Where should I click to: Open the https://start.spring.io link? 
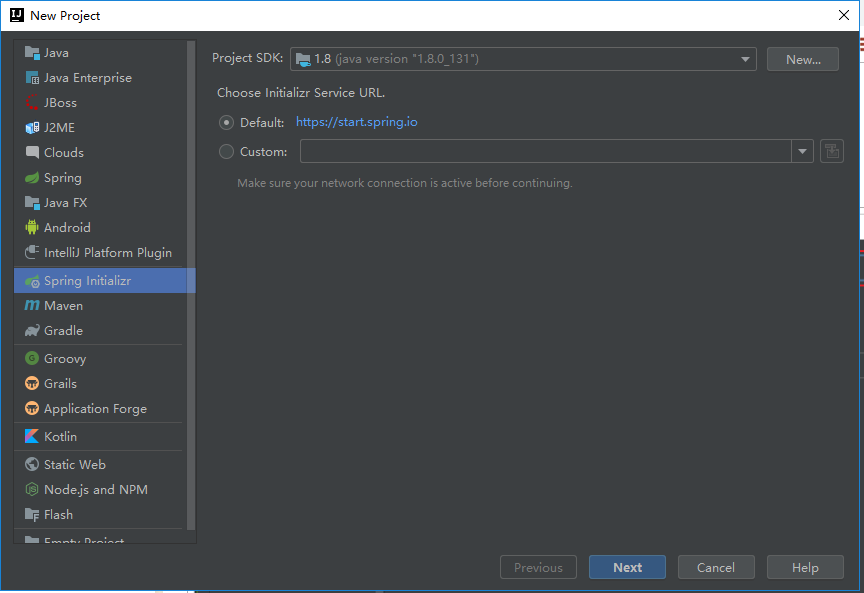click(x=357, y=122)
